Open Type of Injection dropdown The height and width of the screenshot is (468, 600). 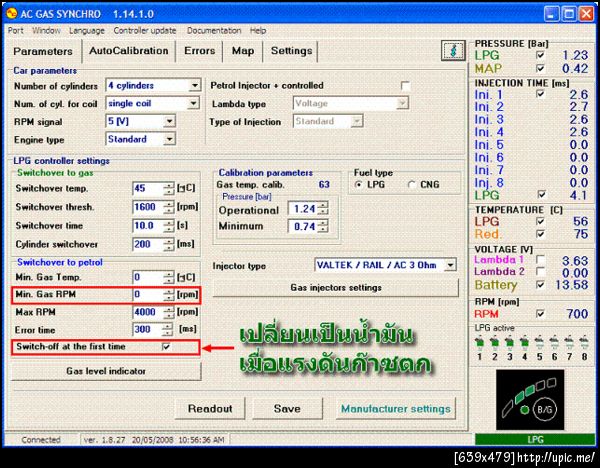(x=356, y=121)
